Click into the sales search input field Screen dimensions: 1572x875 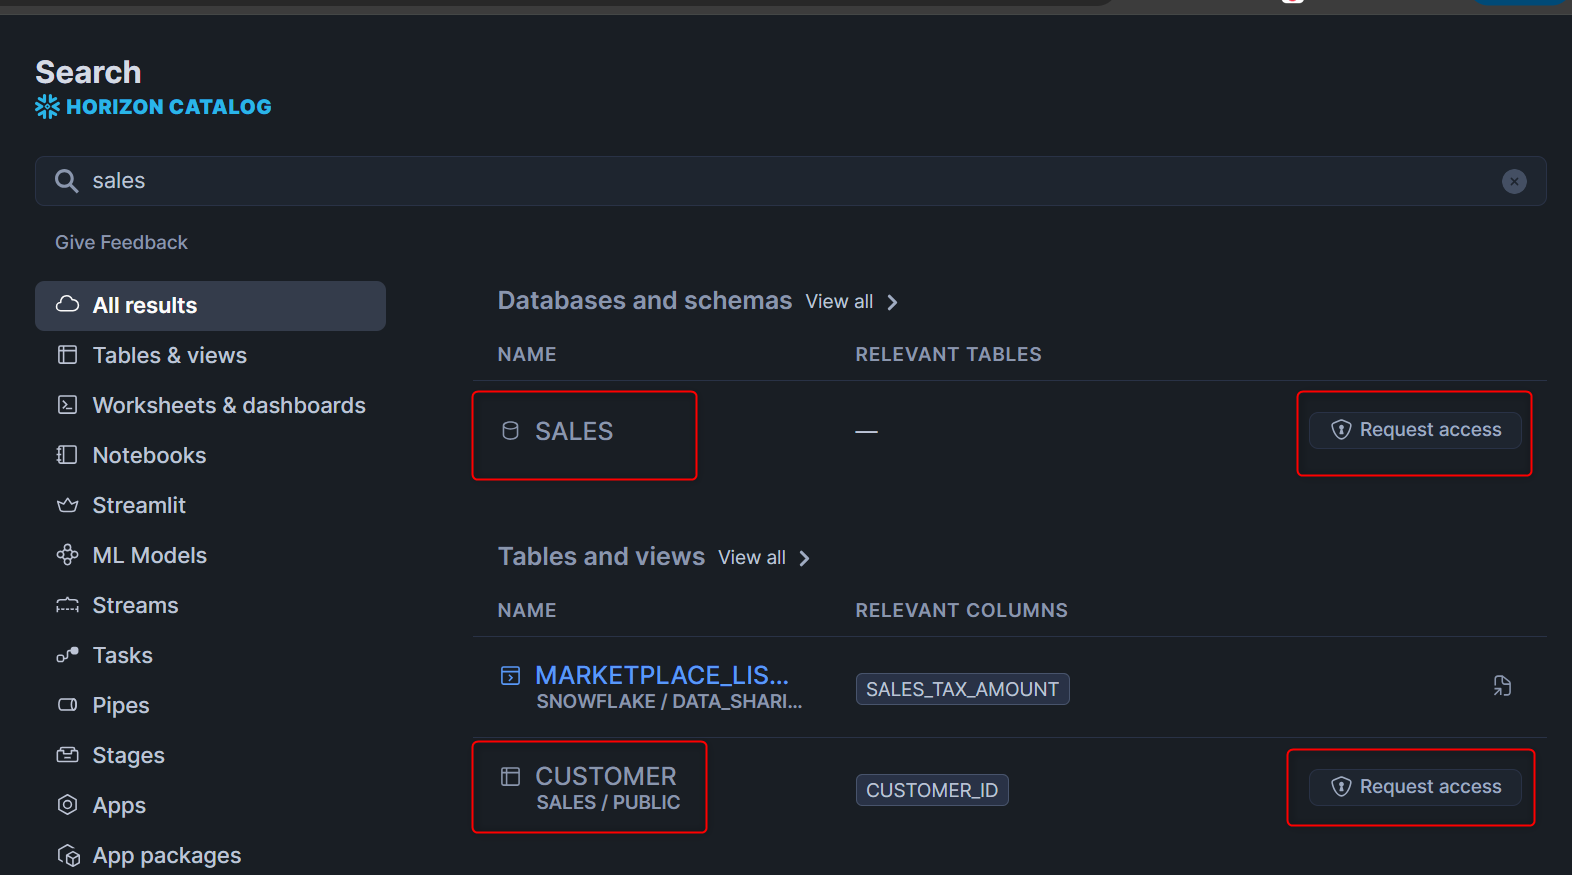[x=780, y=181]
